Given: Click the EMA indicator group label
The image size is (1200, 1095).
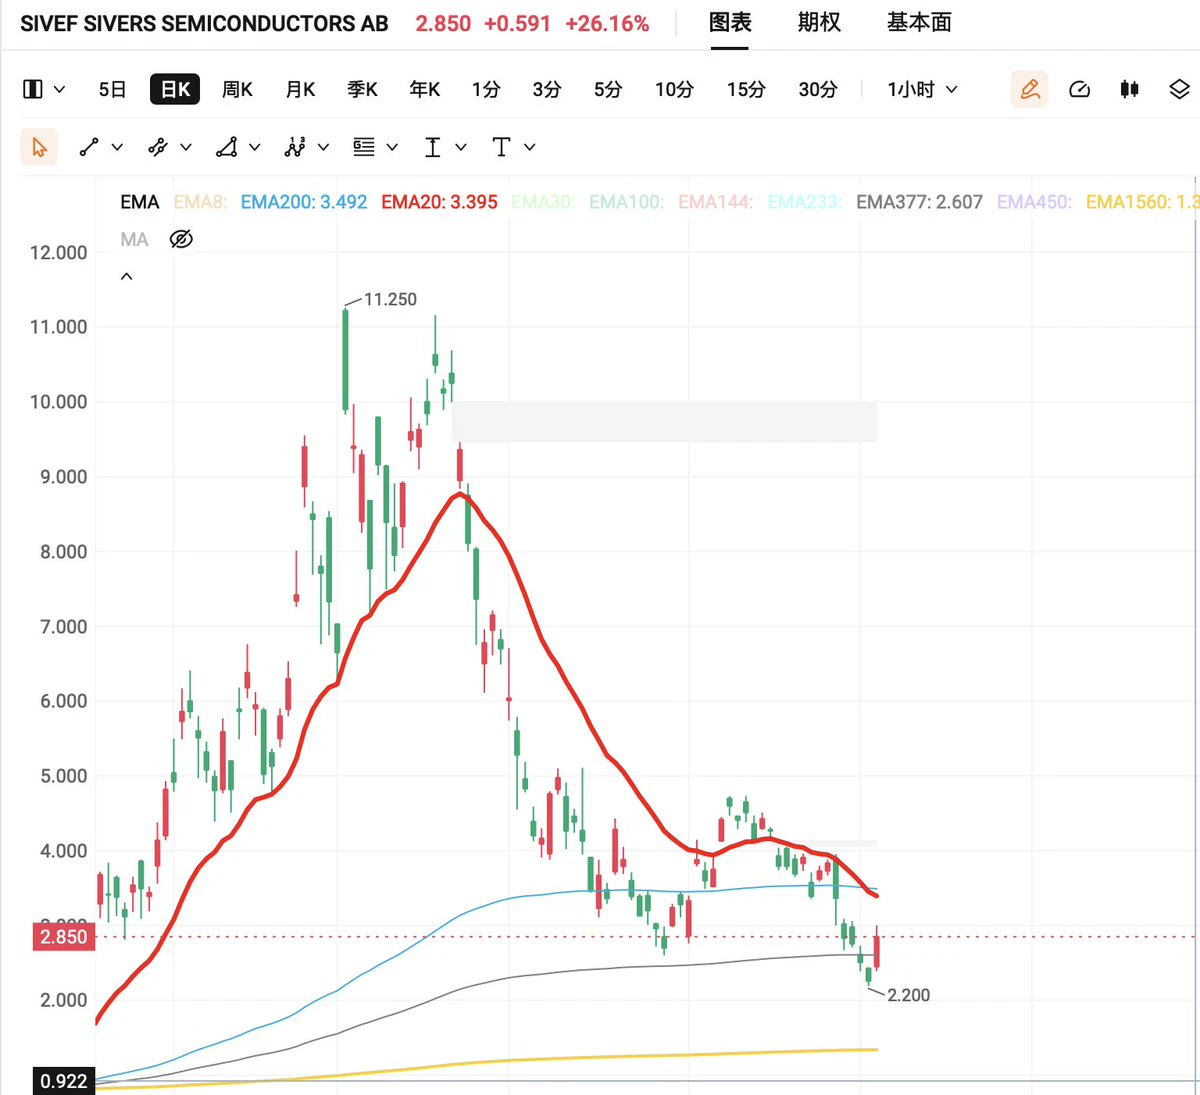Looking at the screenshot, I should [x=140, y=202].
